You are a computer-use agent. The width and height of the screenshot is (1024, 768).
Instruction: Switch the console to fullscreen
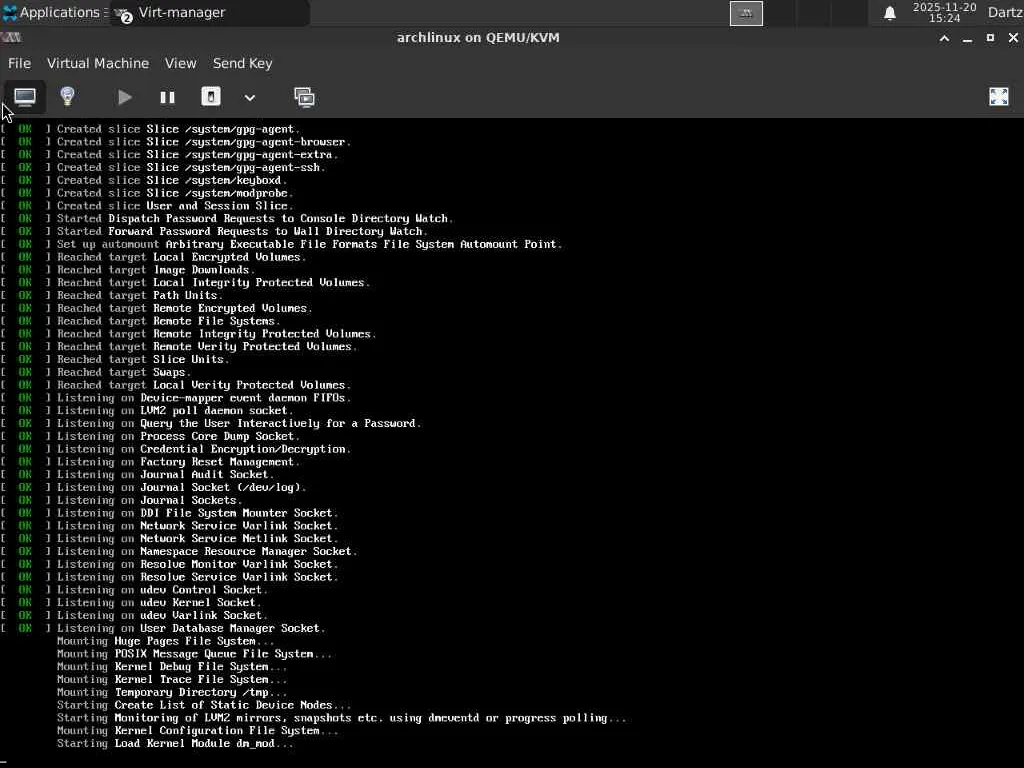(x=999, y=97)
